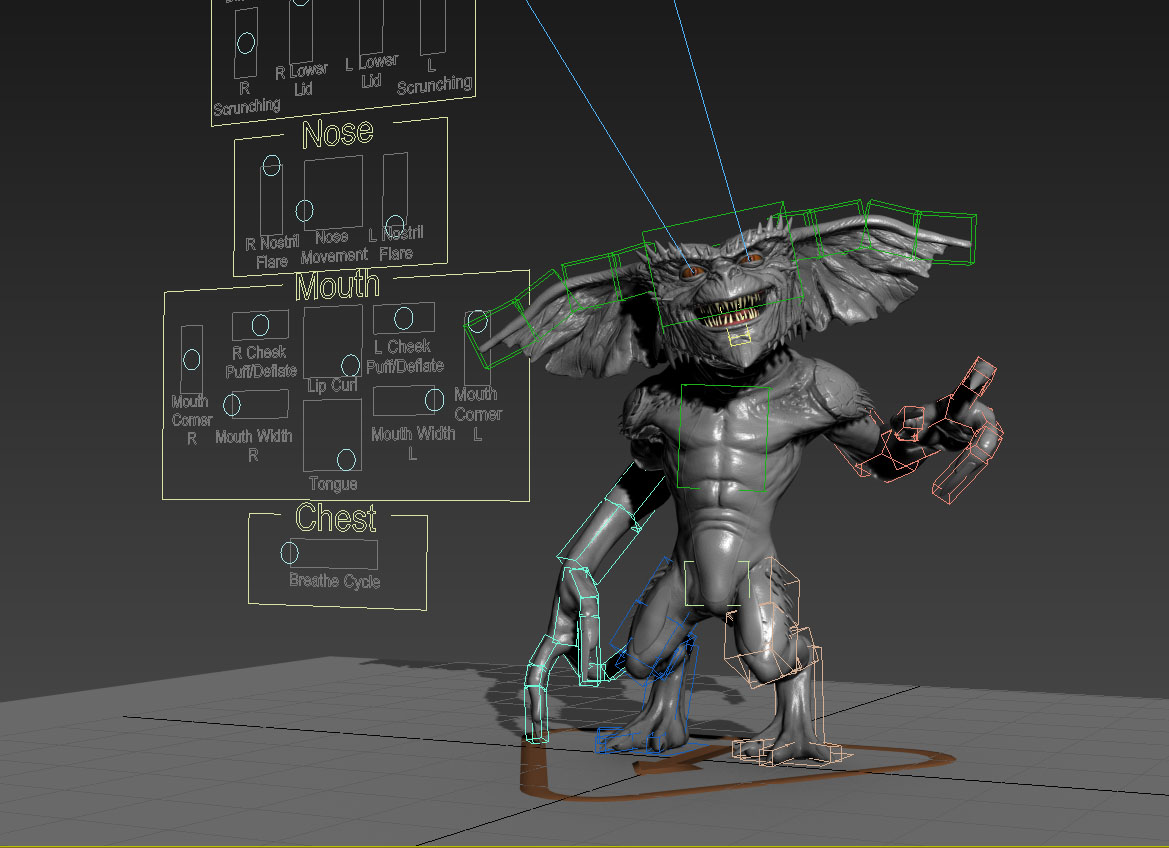Select the pelvis bracket control at hips
Screen dimensions: 1169x848
pos(716,583)
